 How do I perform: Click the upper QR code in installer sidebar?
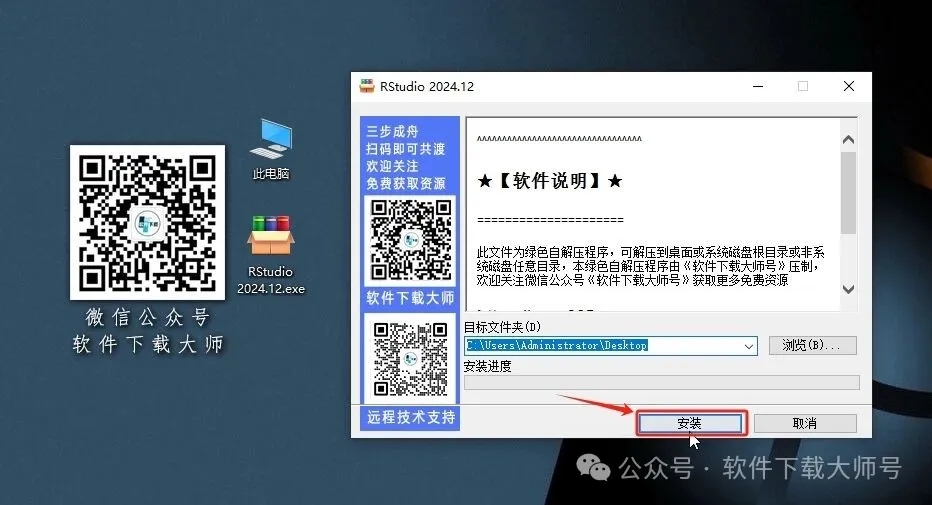[x=411, y=240]
